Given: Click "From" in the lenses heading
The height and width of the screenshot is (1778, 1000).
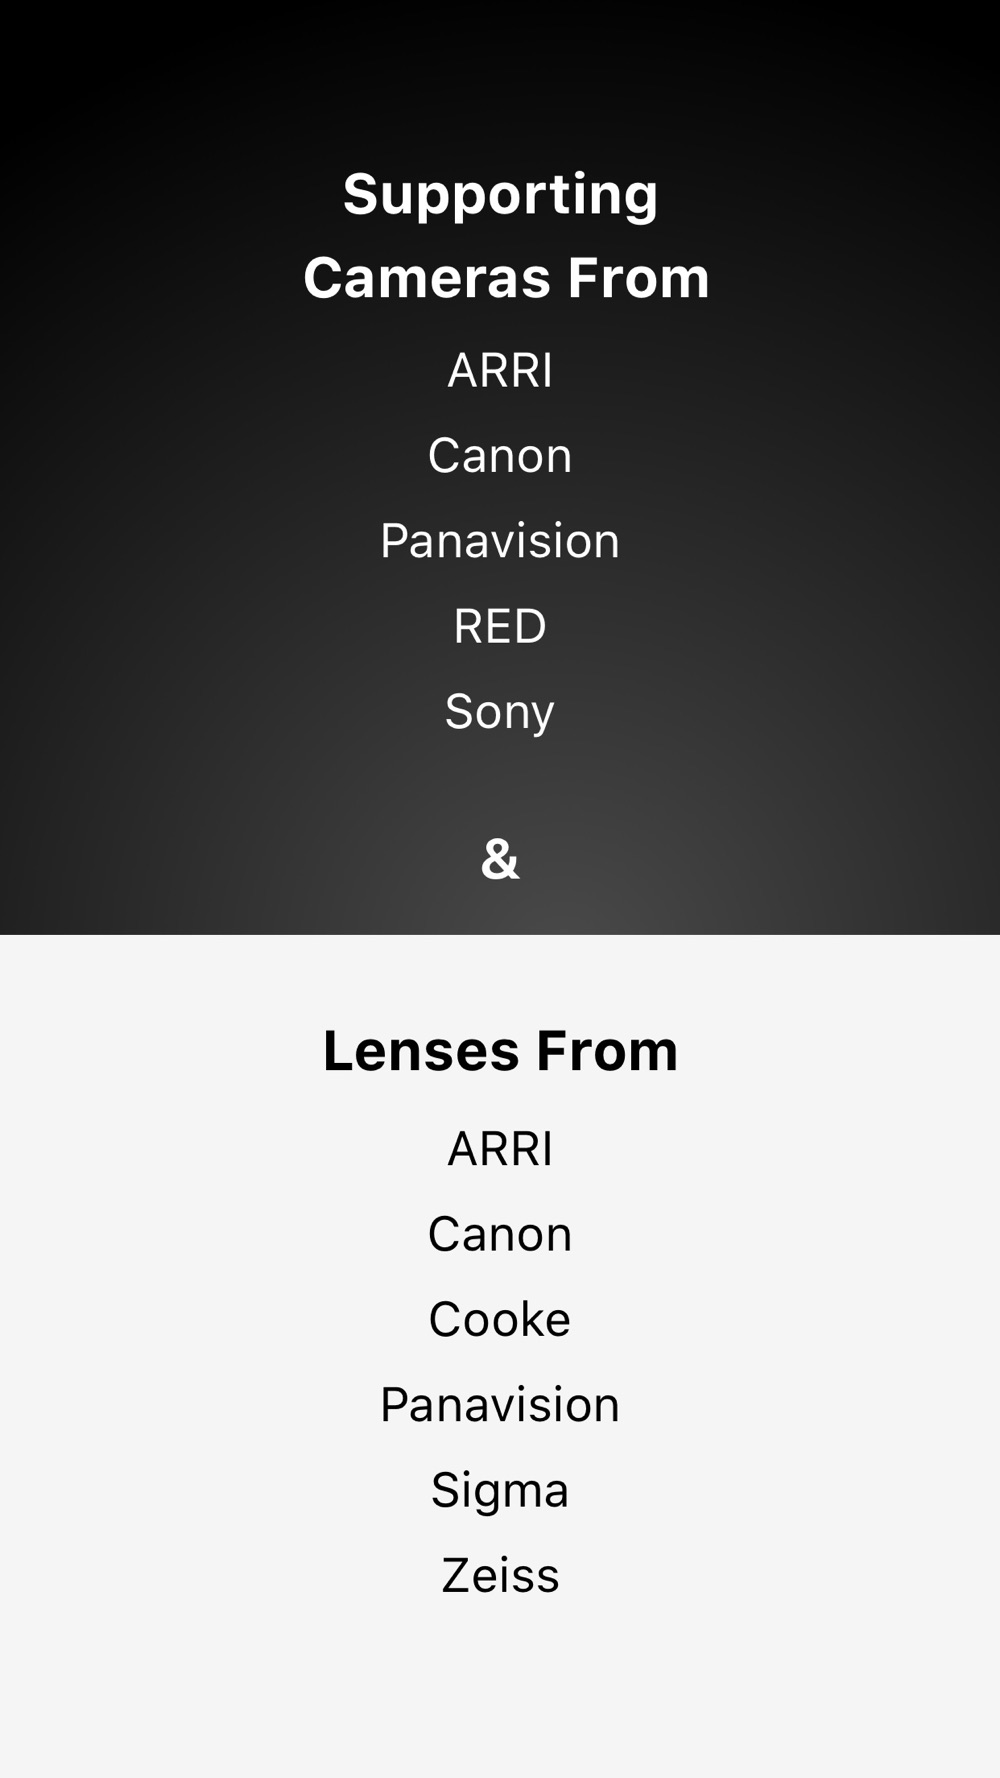Looking at the screenshot, I should [x=607, y=1051].
